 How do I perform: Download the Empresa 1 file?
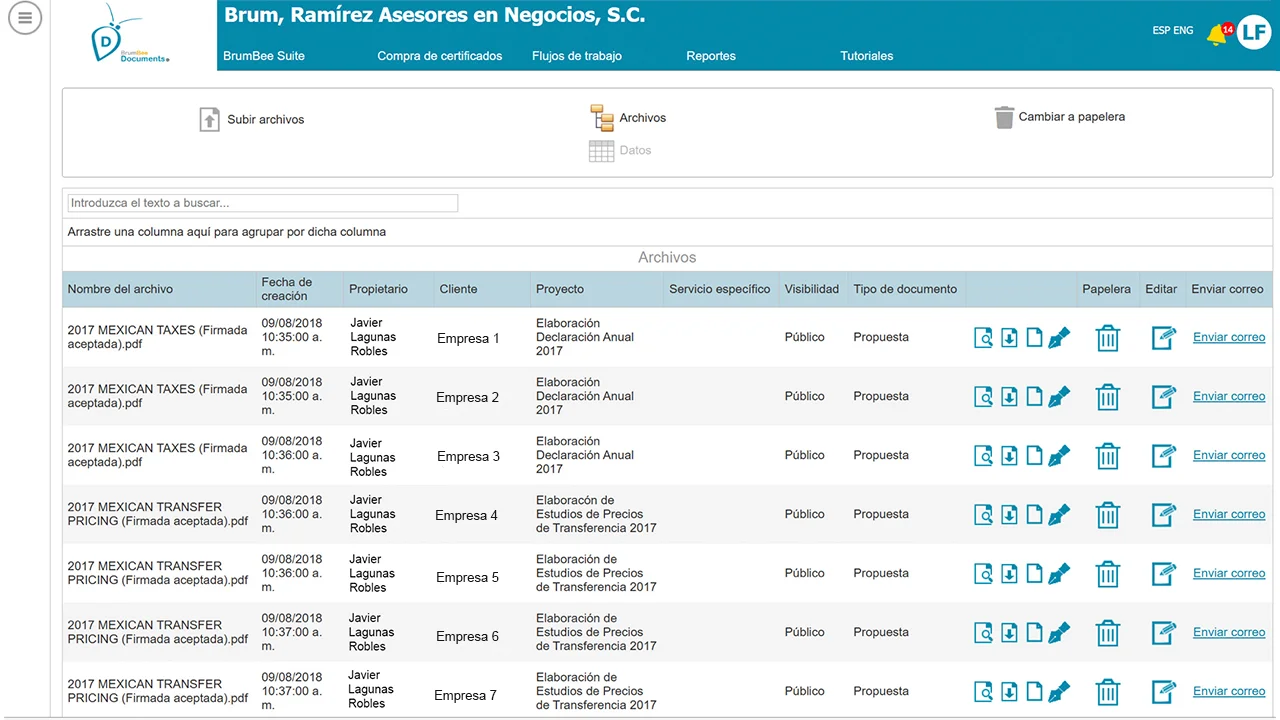click(x=1009, y=338)
